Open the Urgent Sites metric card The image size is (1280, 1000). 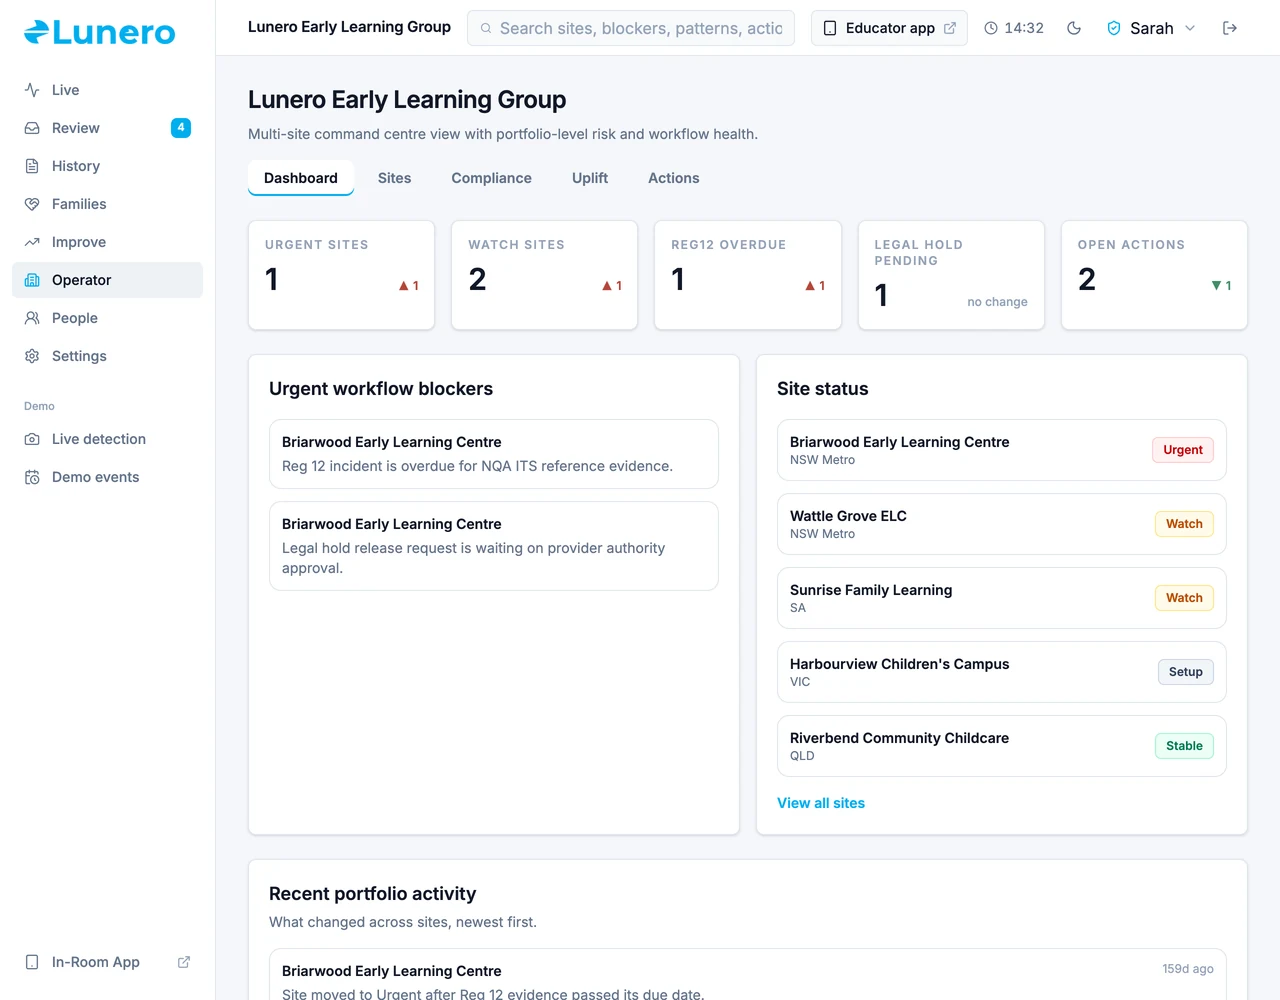[341, 275]
